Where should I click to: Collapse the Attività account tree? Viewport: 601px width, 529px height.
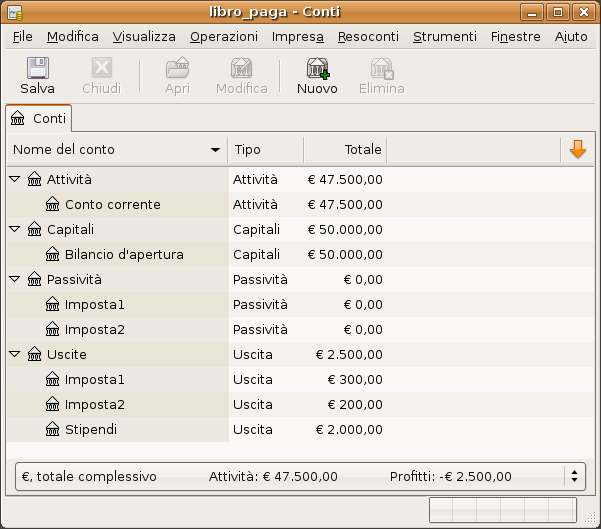(15, 180)
